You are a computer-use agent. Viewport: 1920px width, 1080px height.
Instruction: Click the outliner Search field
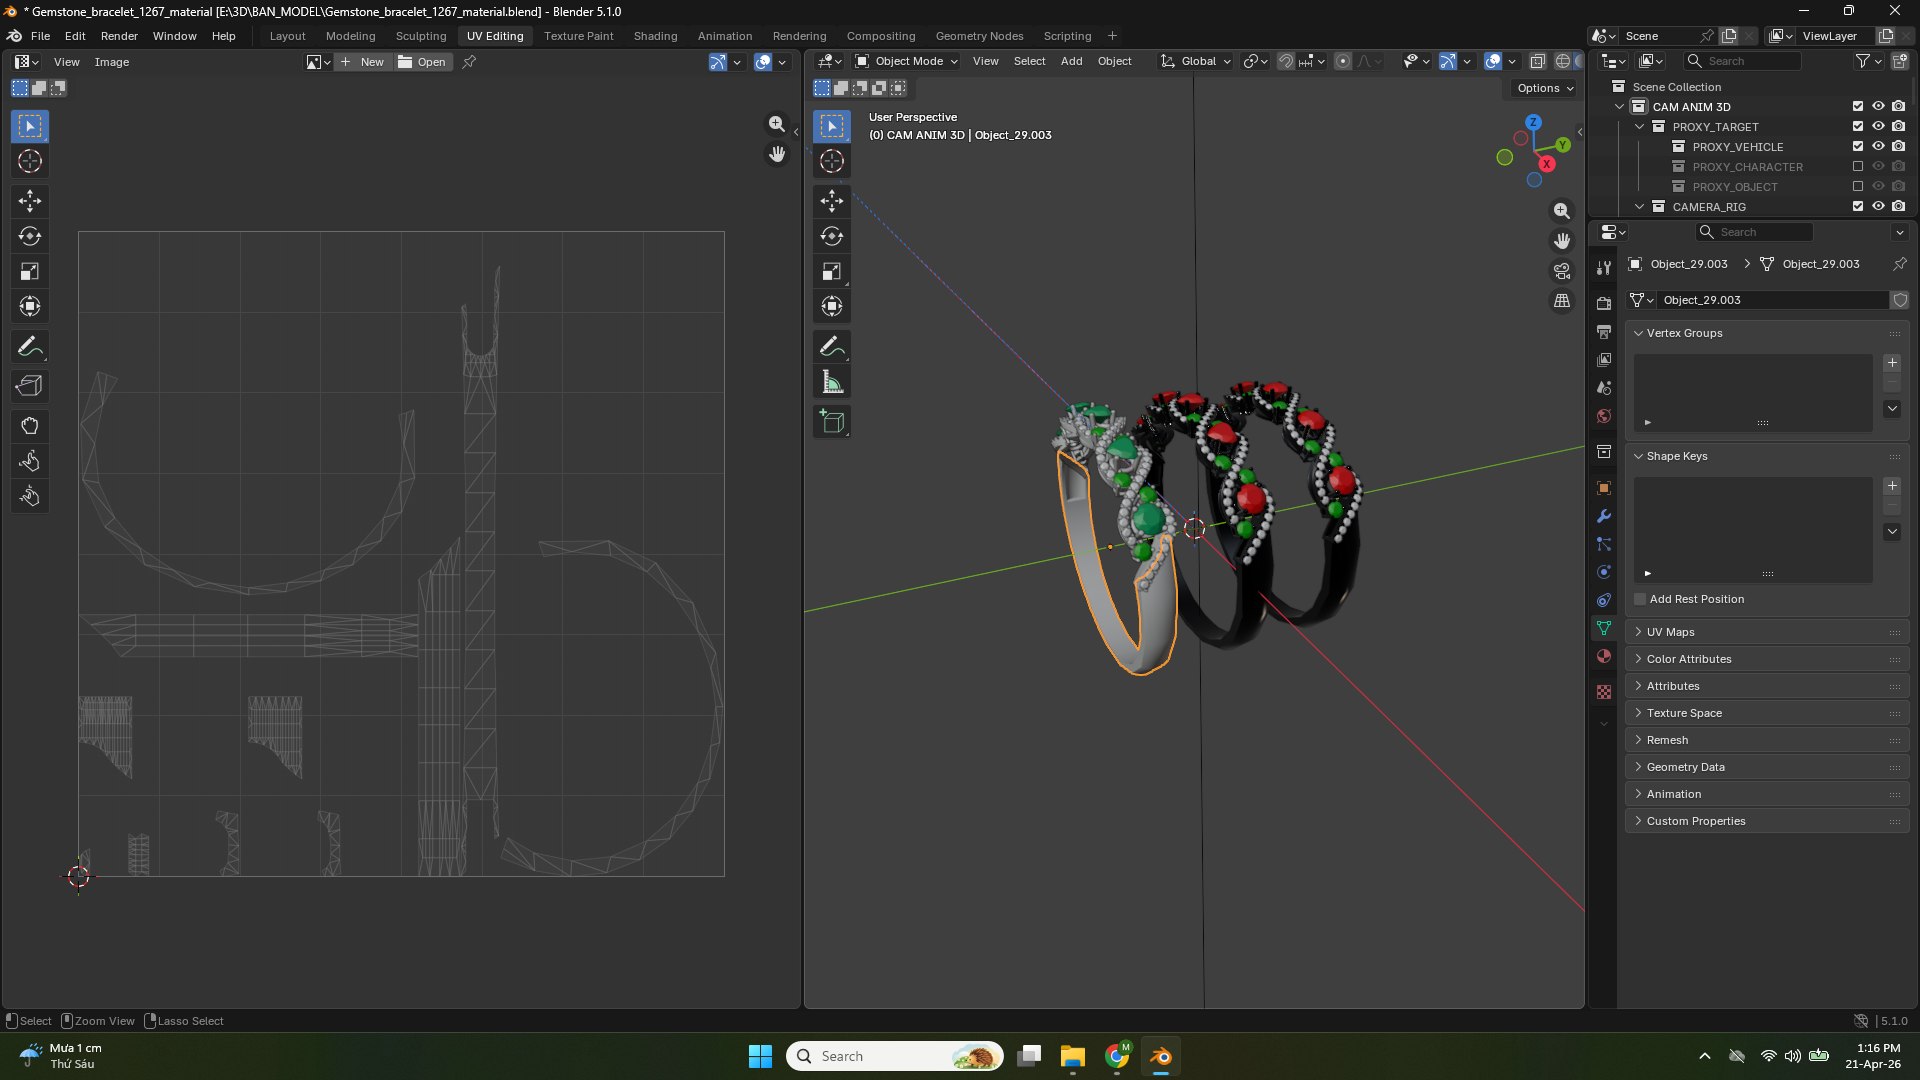pos(1743,61)
